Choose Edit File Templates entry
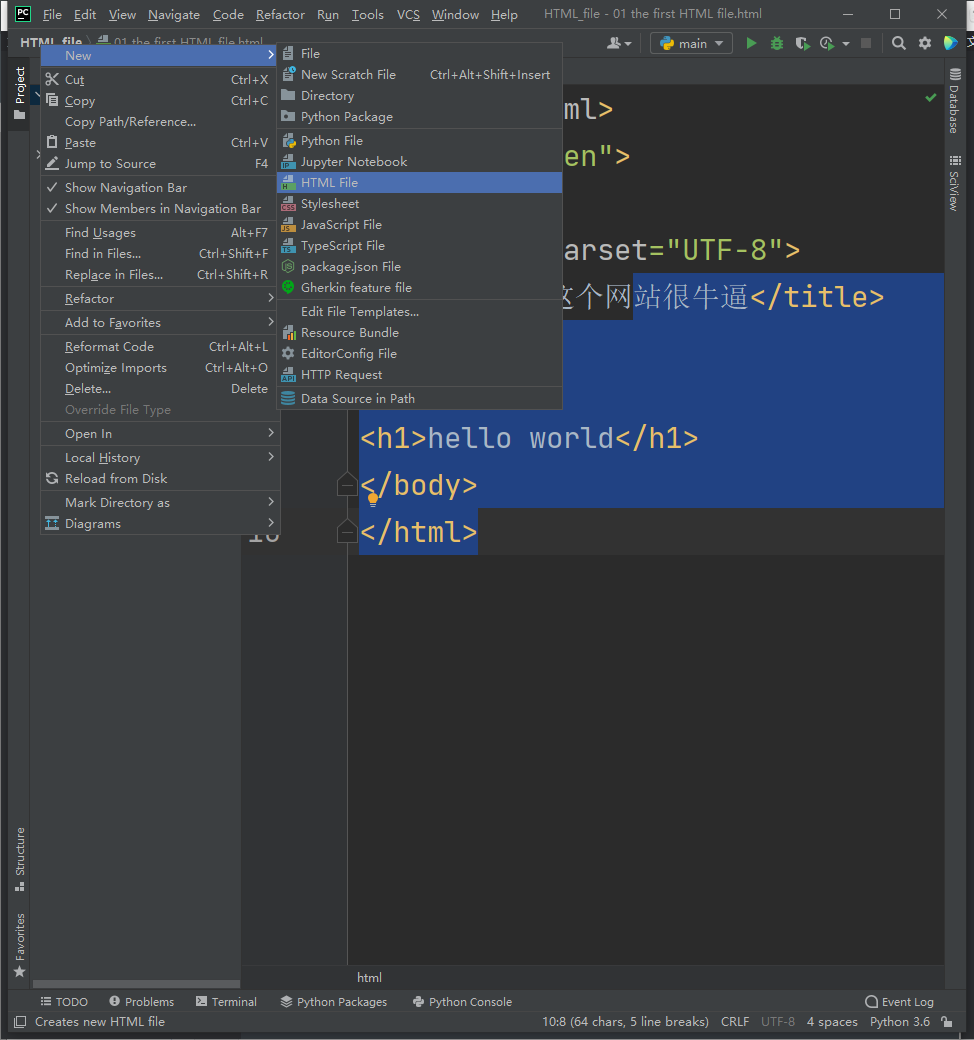 click(419, 312)
